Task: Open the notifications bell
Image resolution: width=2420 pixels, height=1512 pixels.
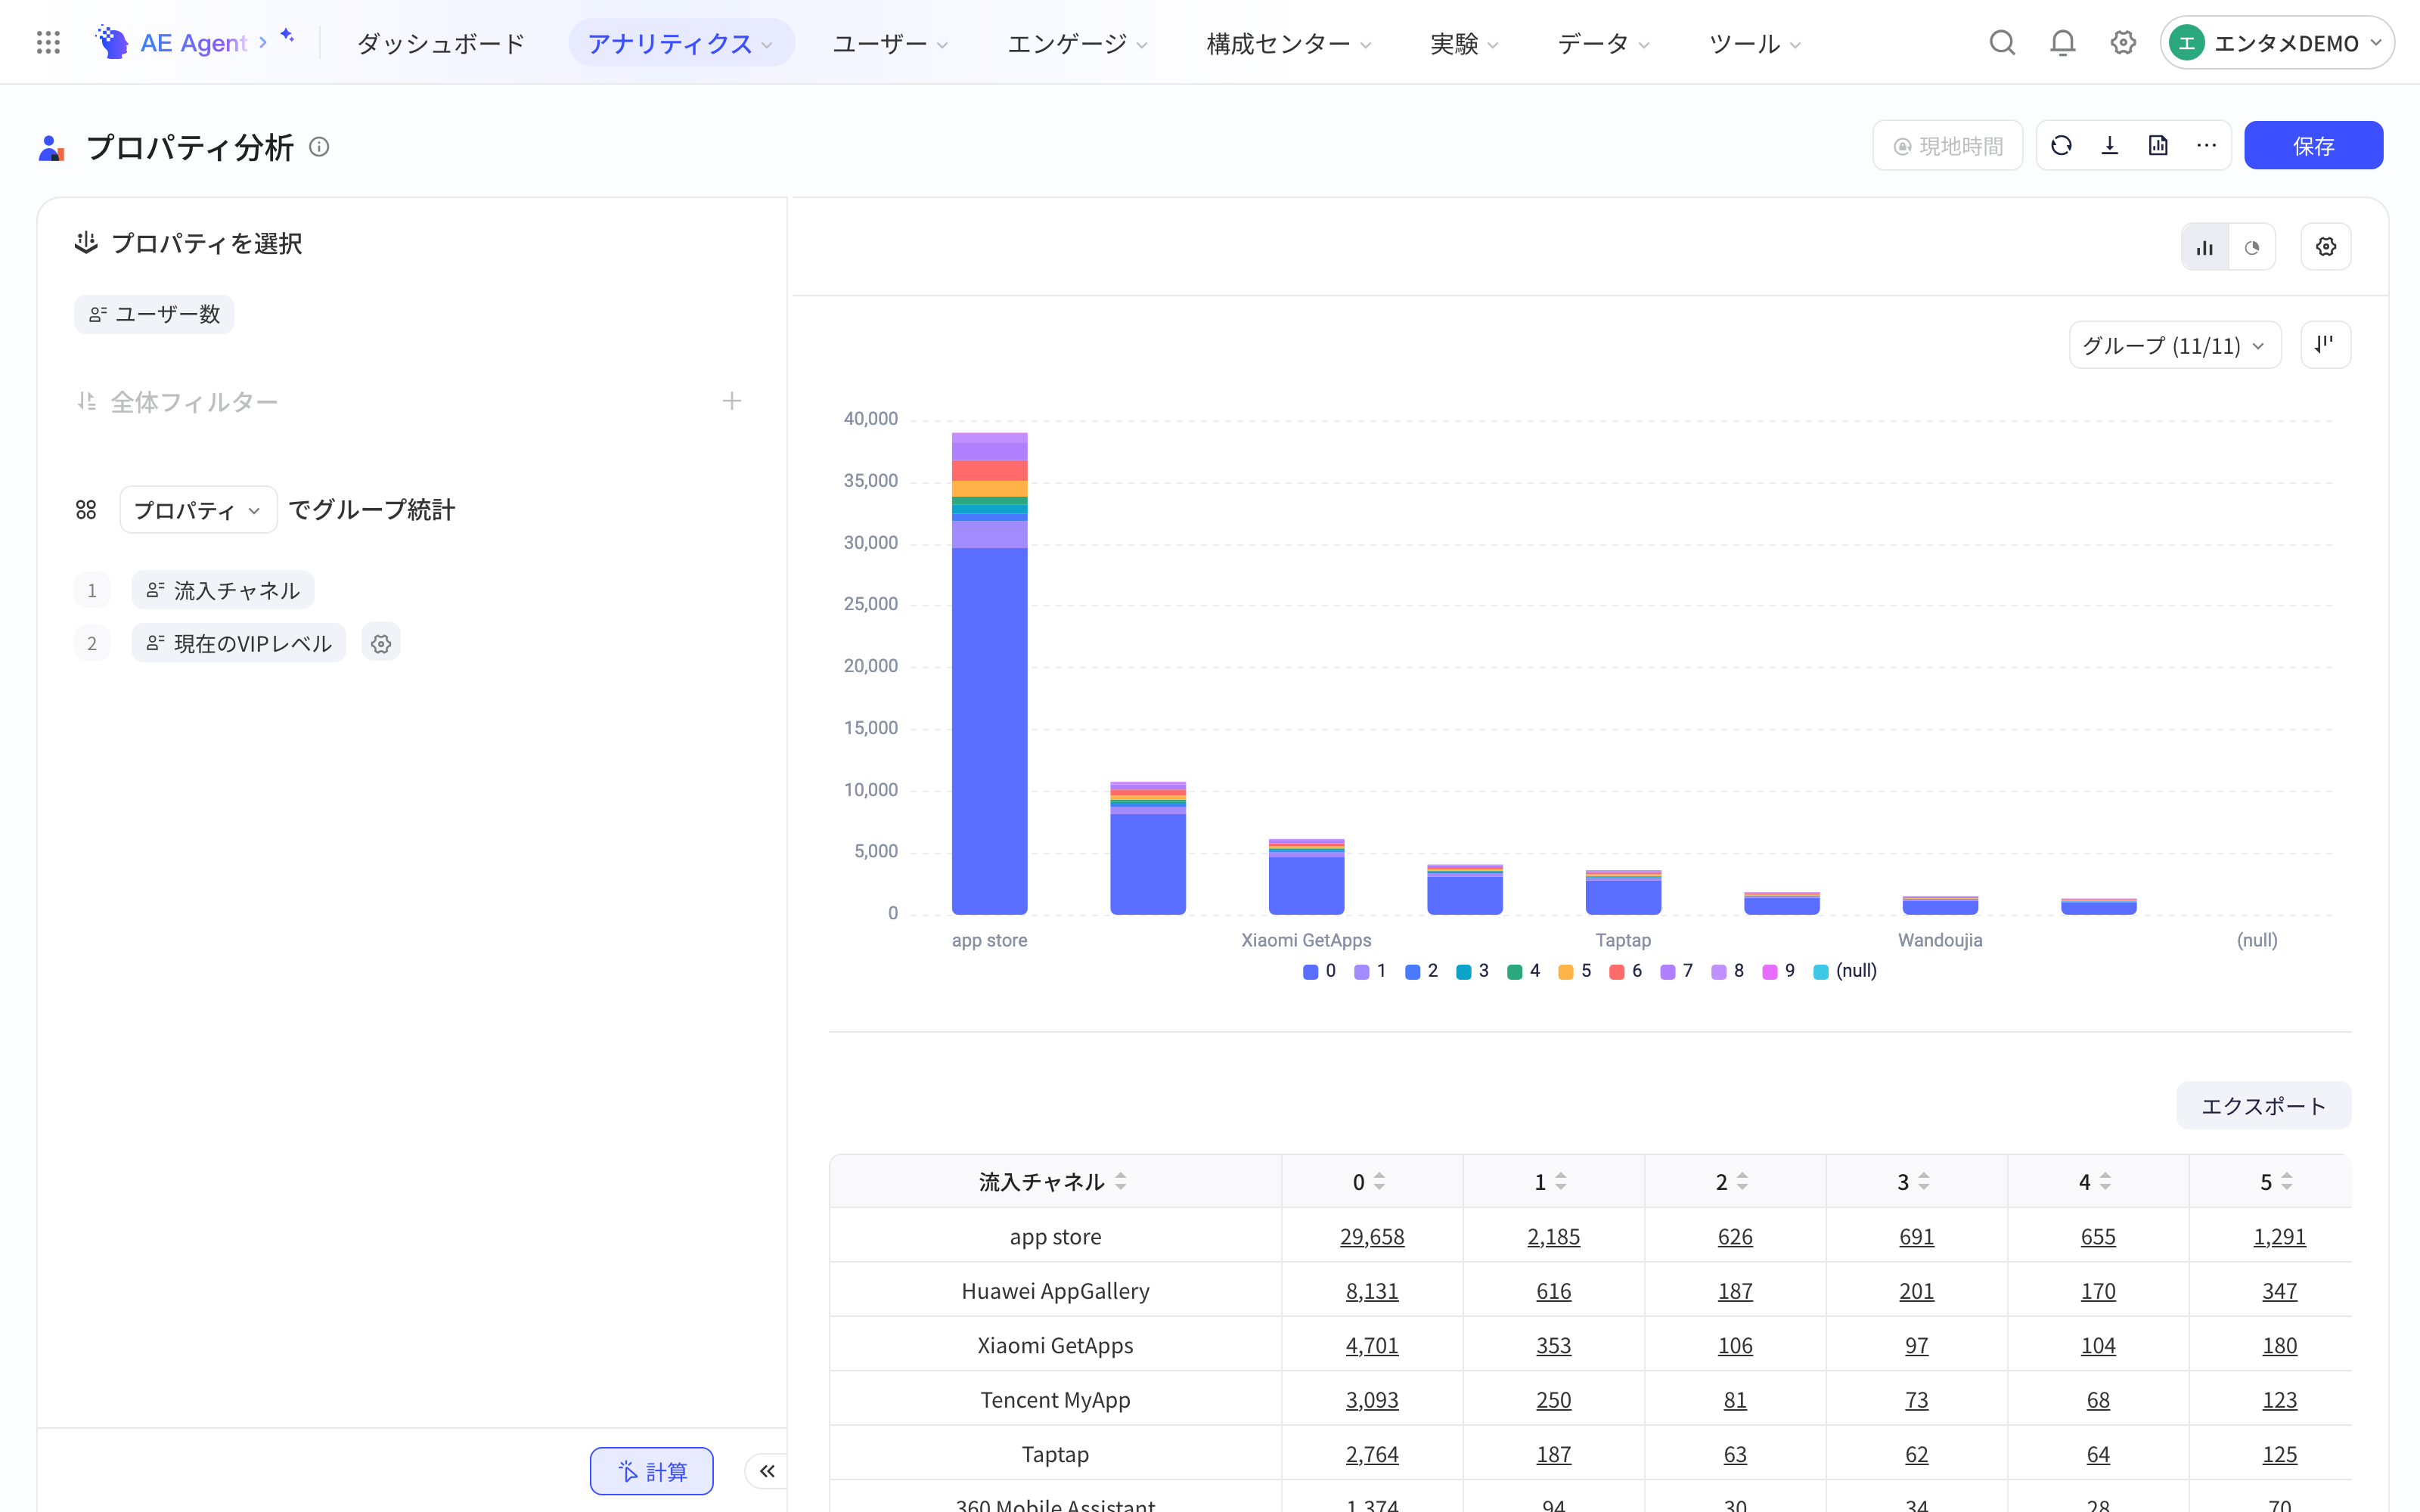Action: pyautogui.click(x=2062, y=42)
